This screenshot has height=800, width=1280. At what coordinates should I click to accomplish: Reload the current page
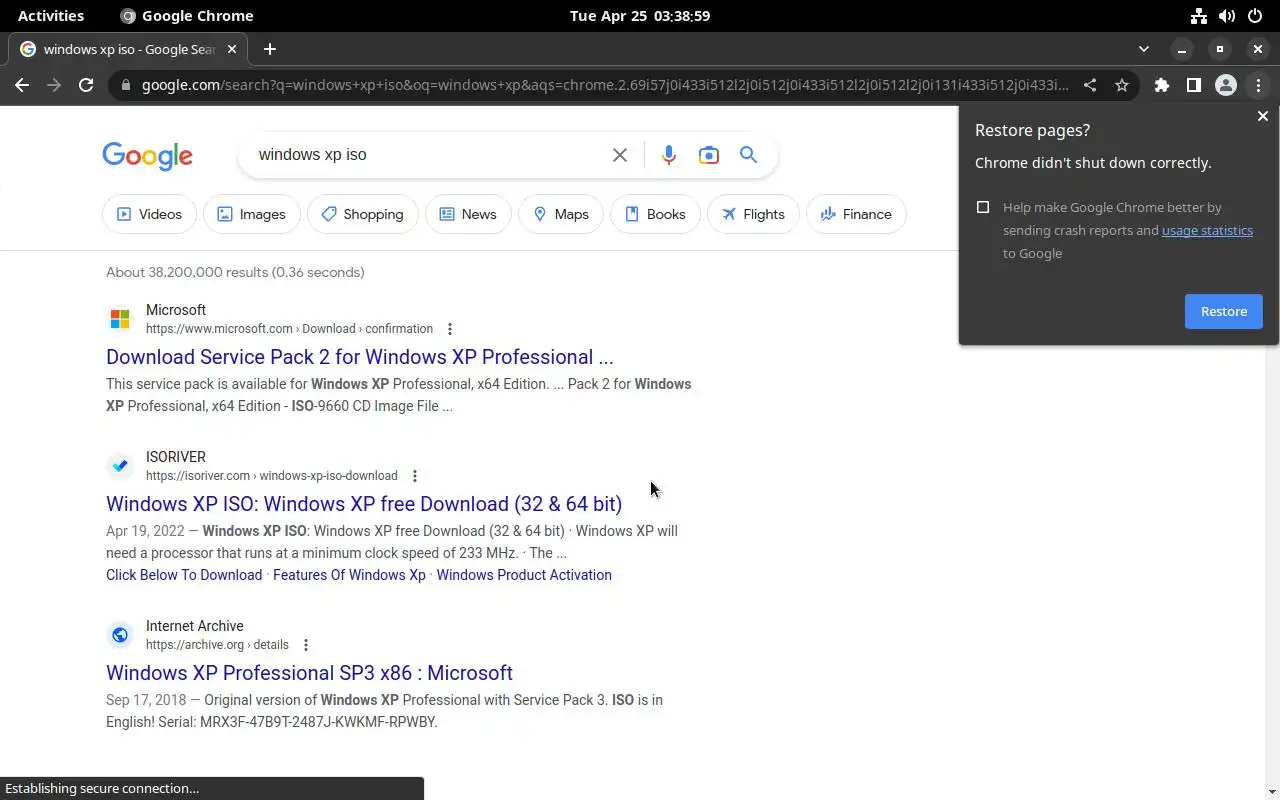(86, 85)
